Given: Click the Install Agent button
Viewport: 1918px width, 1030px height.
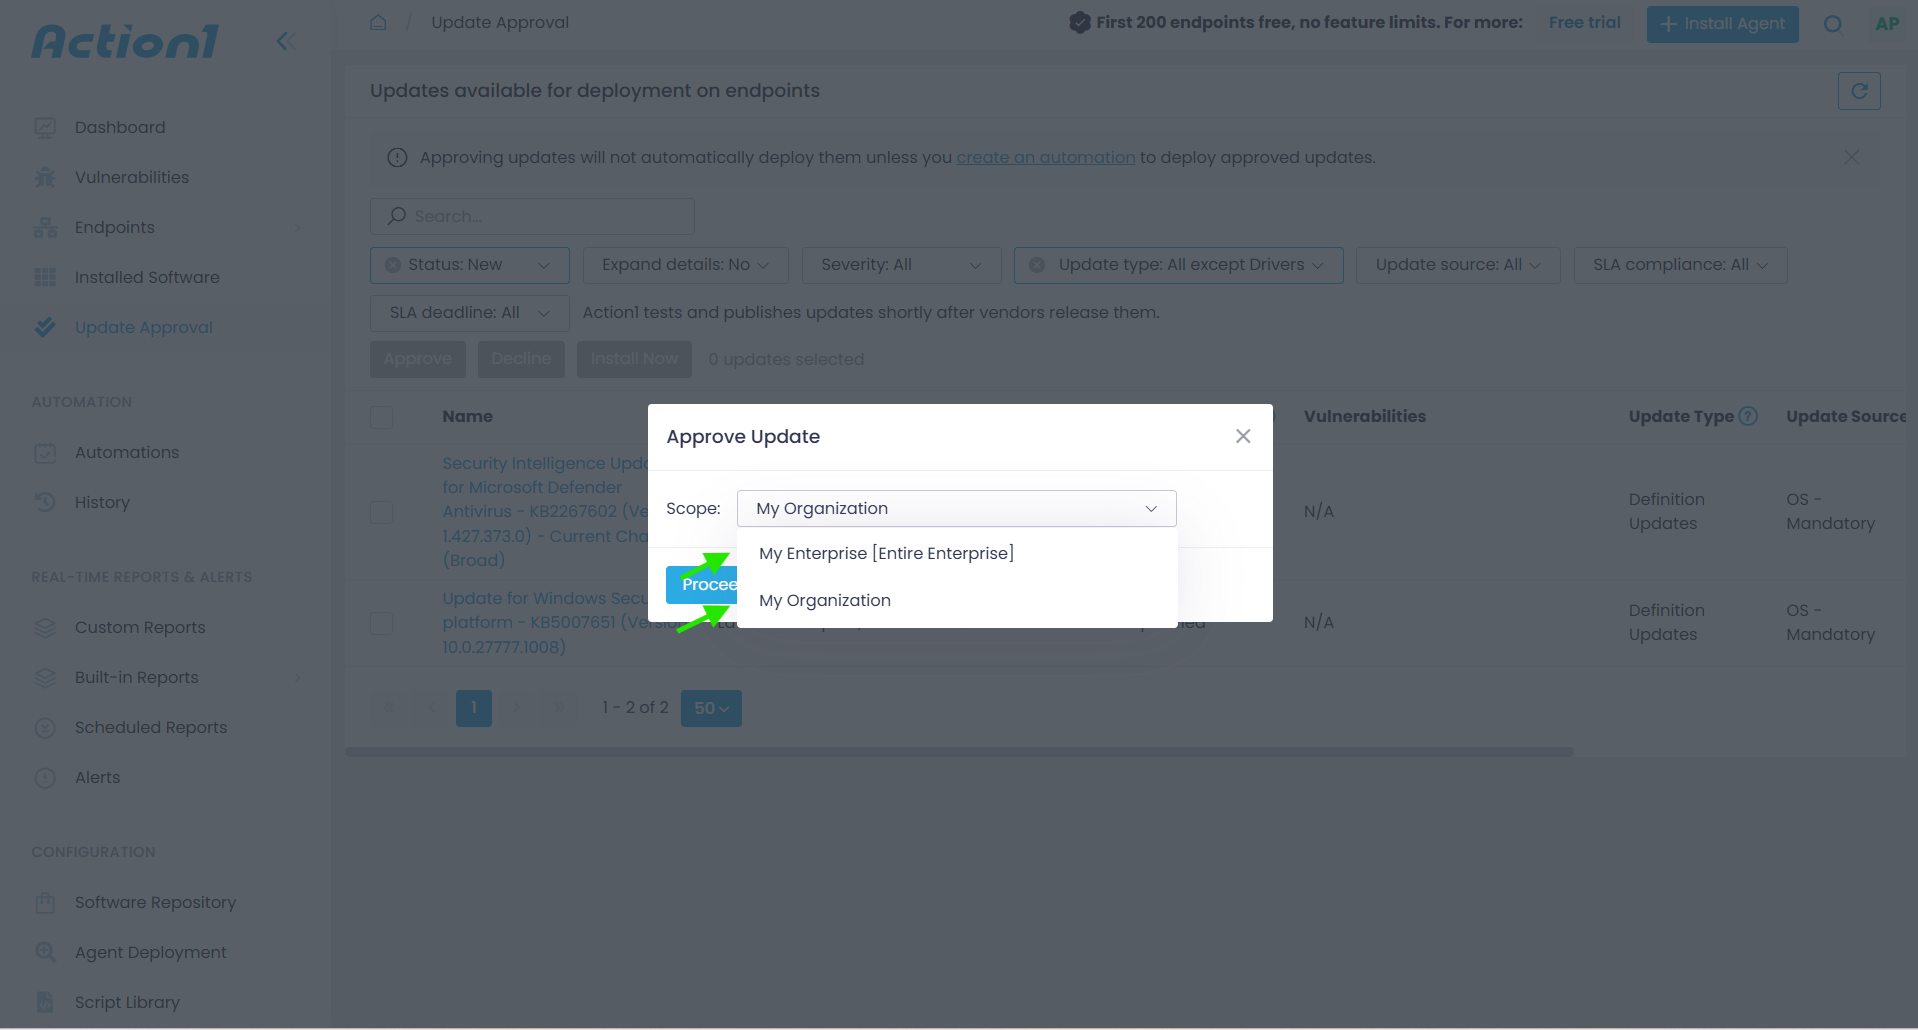Looking at the screenshot, I should [1722, 24].
